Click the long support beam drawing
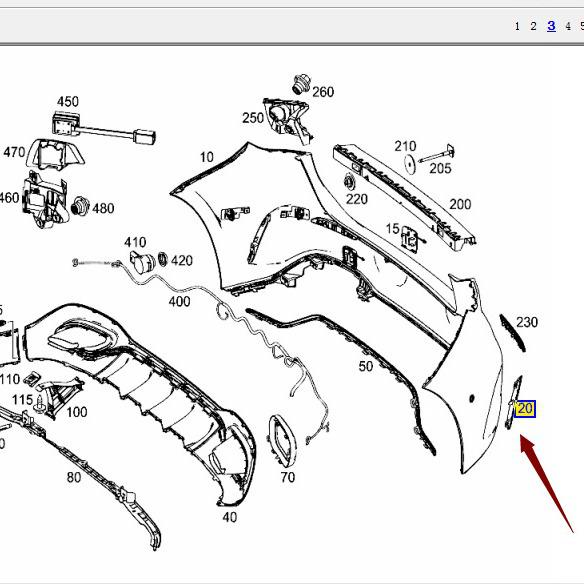Viewport: 584px width, 584px height. point(404,197)
